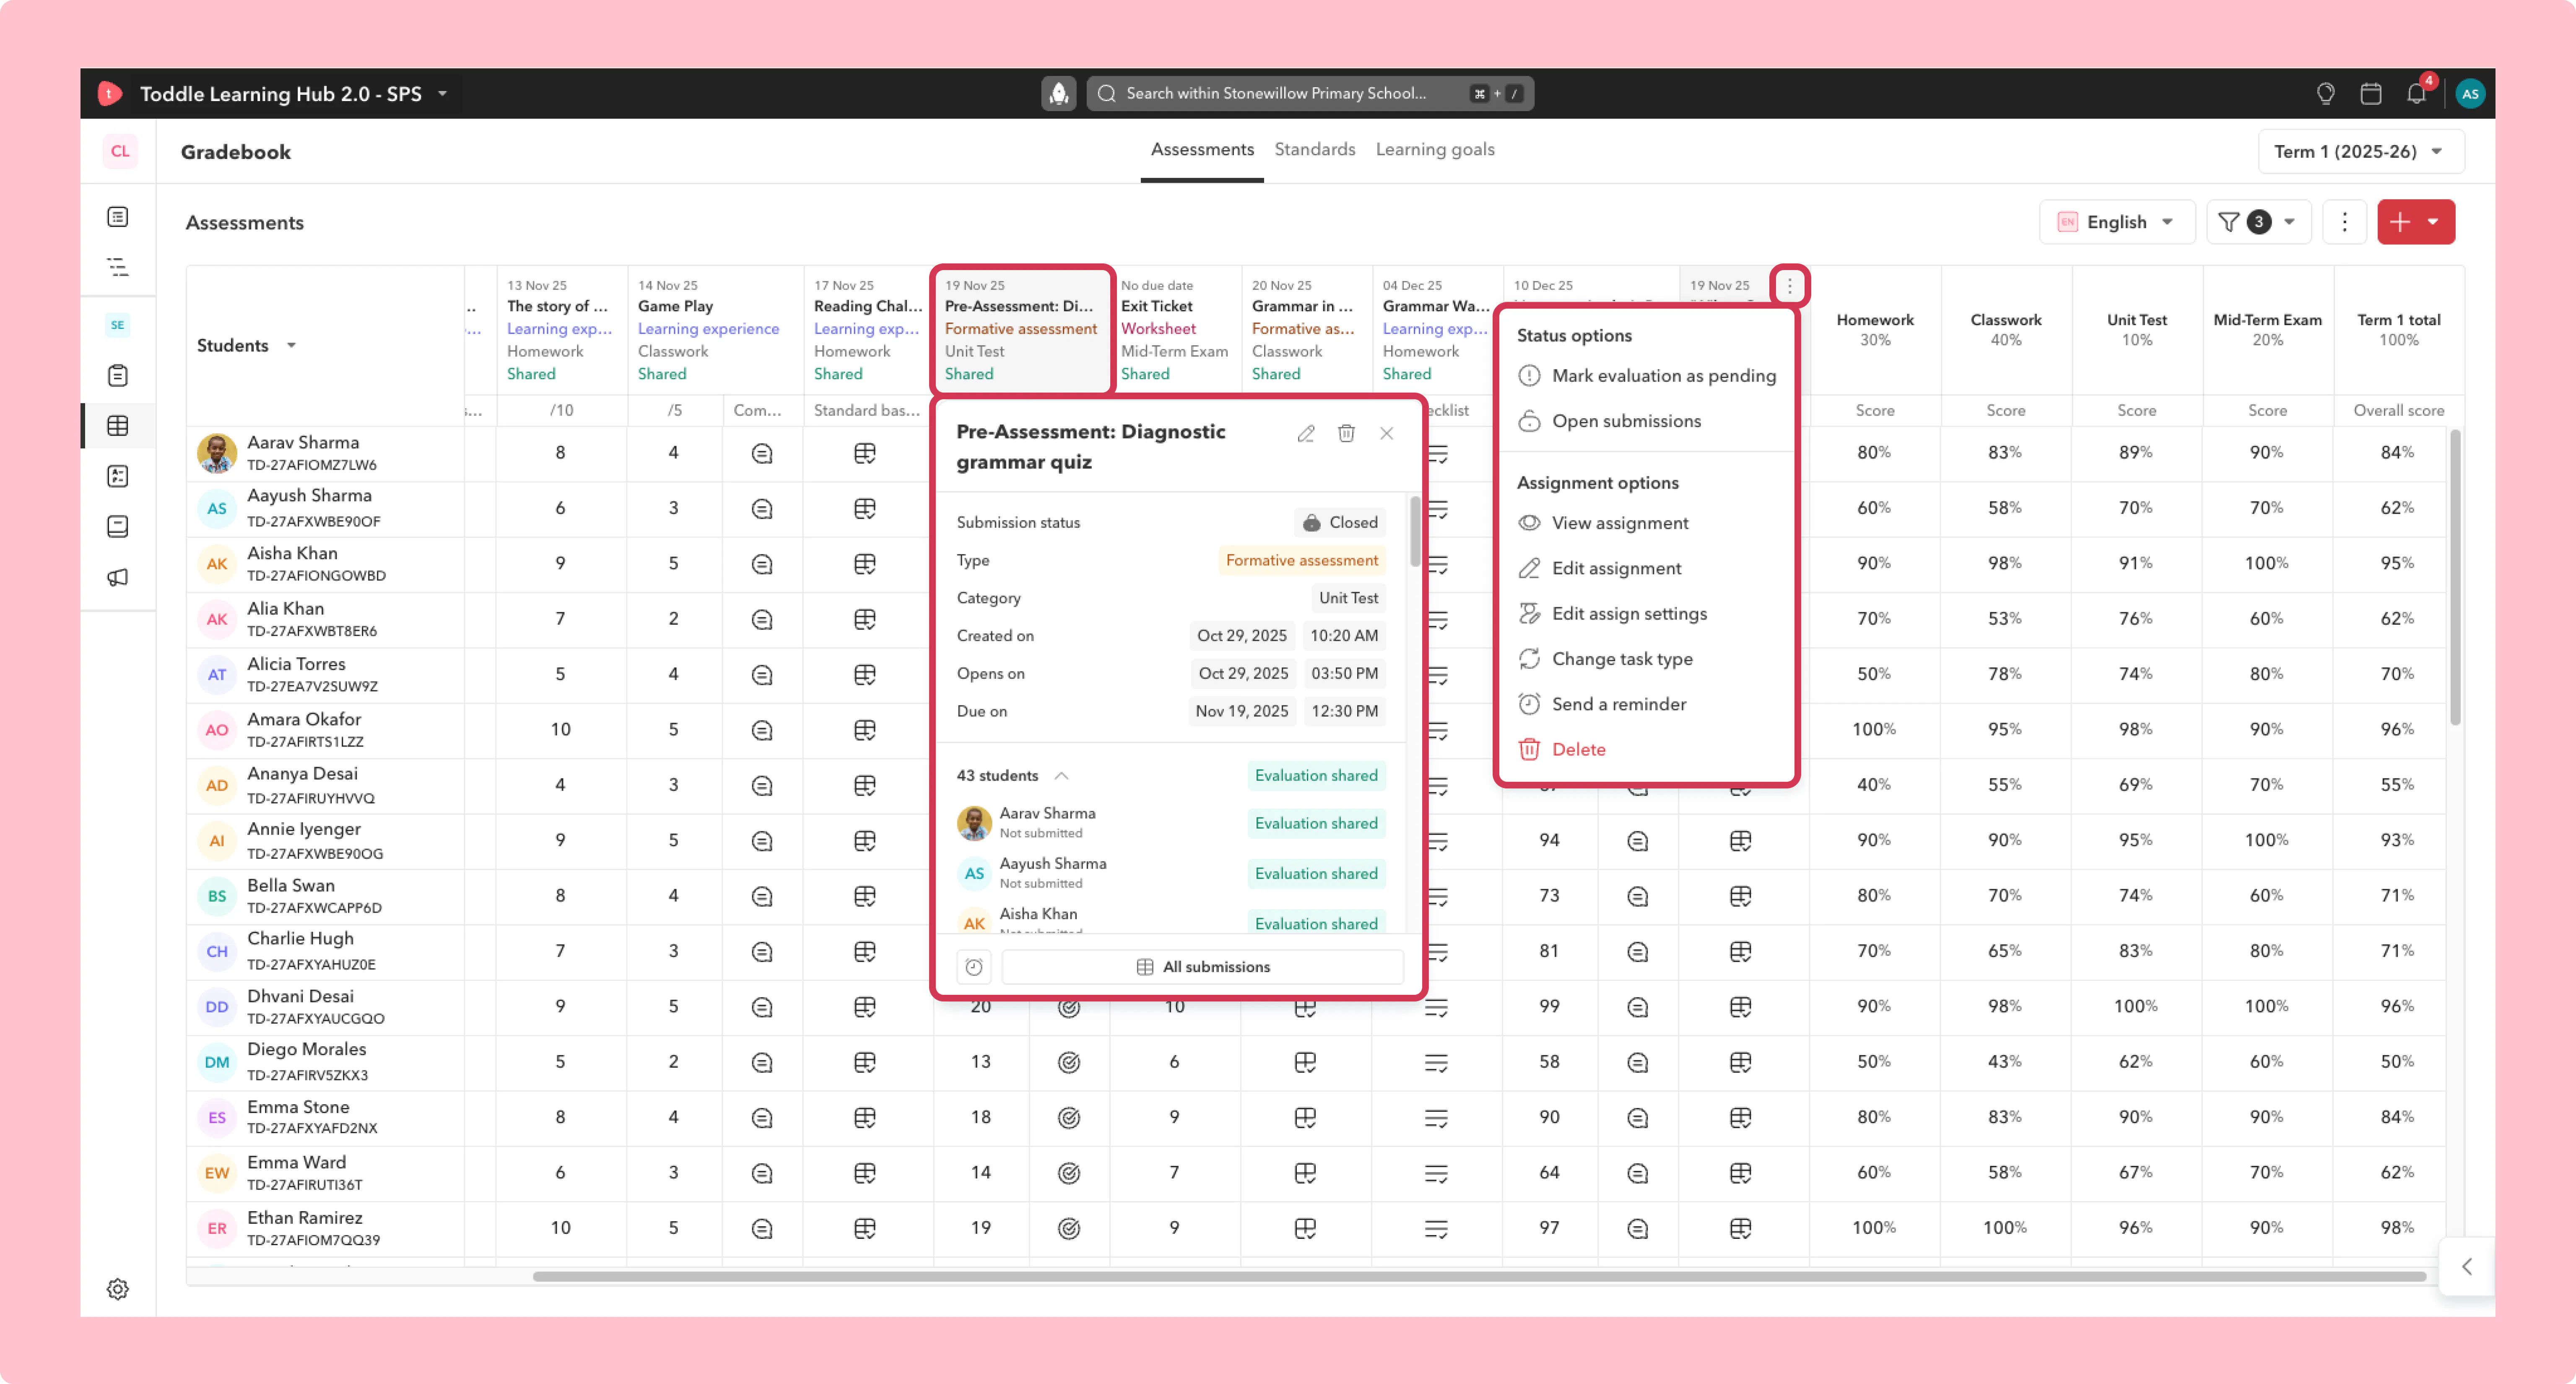
Task: Close the Pre-Assessment details popup
Action: click(x=1387, y=433)
